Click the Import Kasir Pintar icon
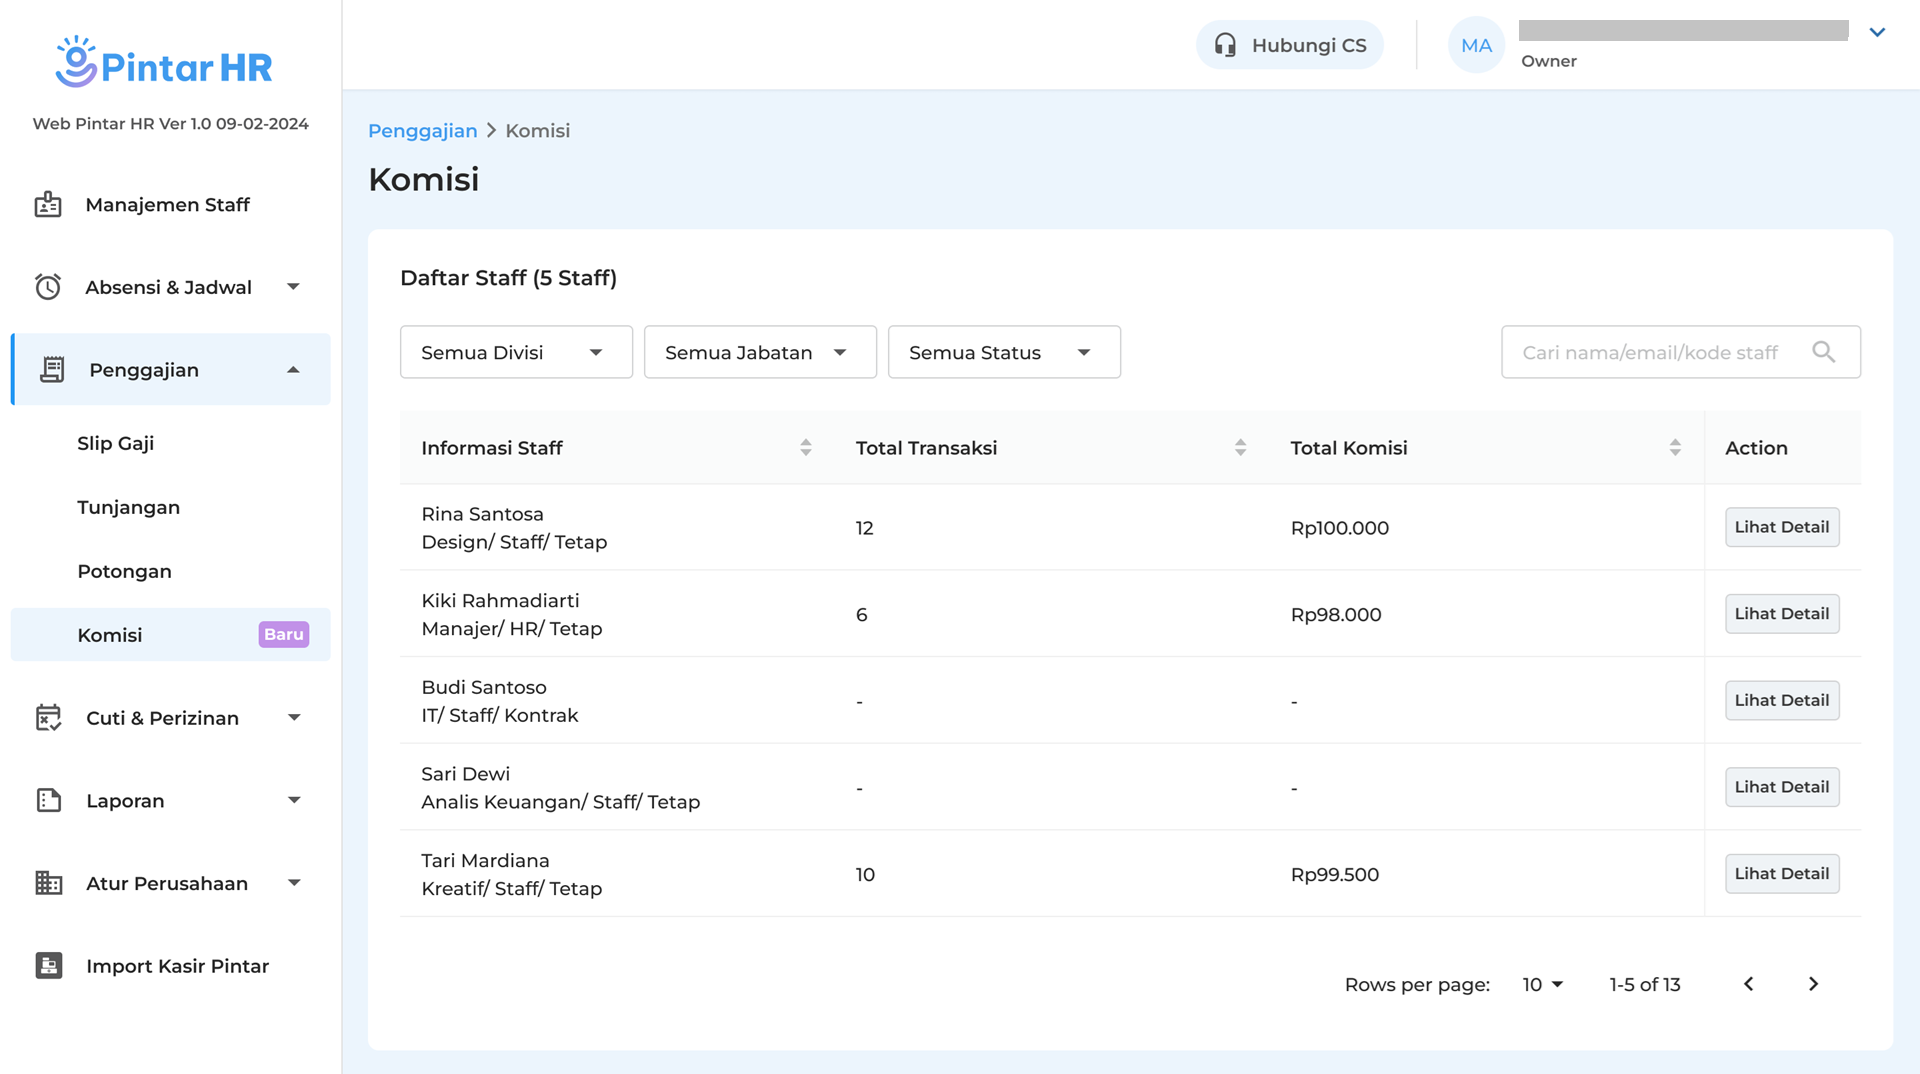Image resolution: width=1920 pixels, height=1074 pixels. [48, 966]
